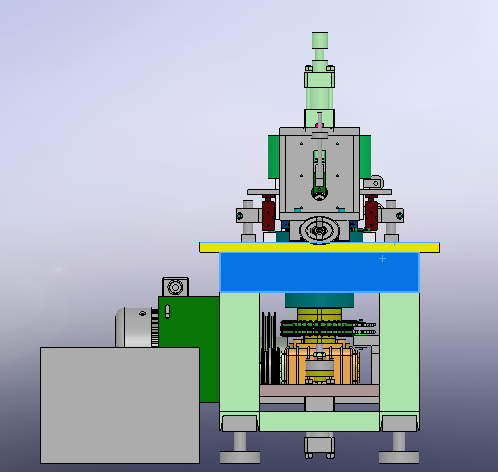Select the yellow table top plate
Viewport: 498px width, 472px height.
pos(319,247)
